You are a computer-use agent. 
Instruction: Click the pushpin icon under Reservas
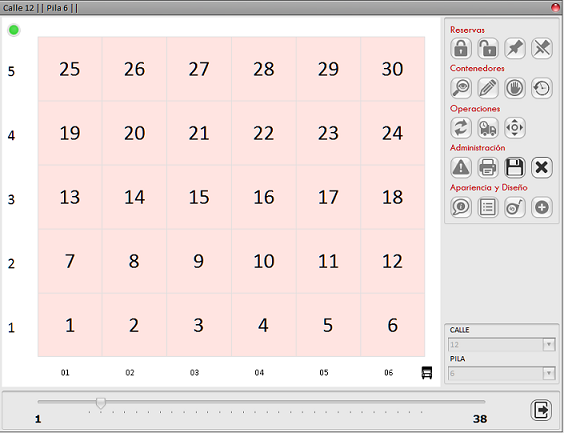coord(515,48)
